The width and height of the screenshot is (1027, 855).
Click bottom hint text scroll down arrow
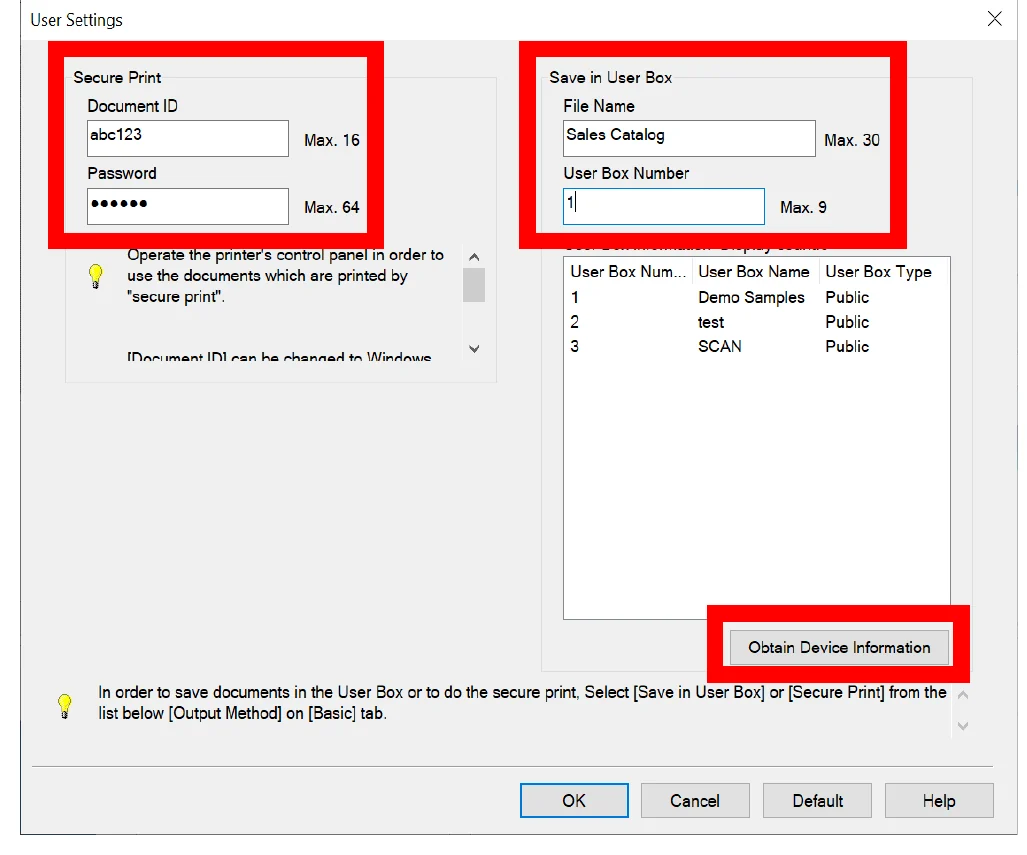click(x=963, y=725)
